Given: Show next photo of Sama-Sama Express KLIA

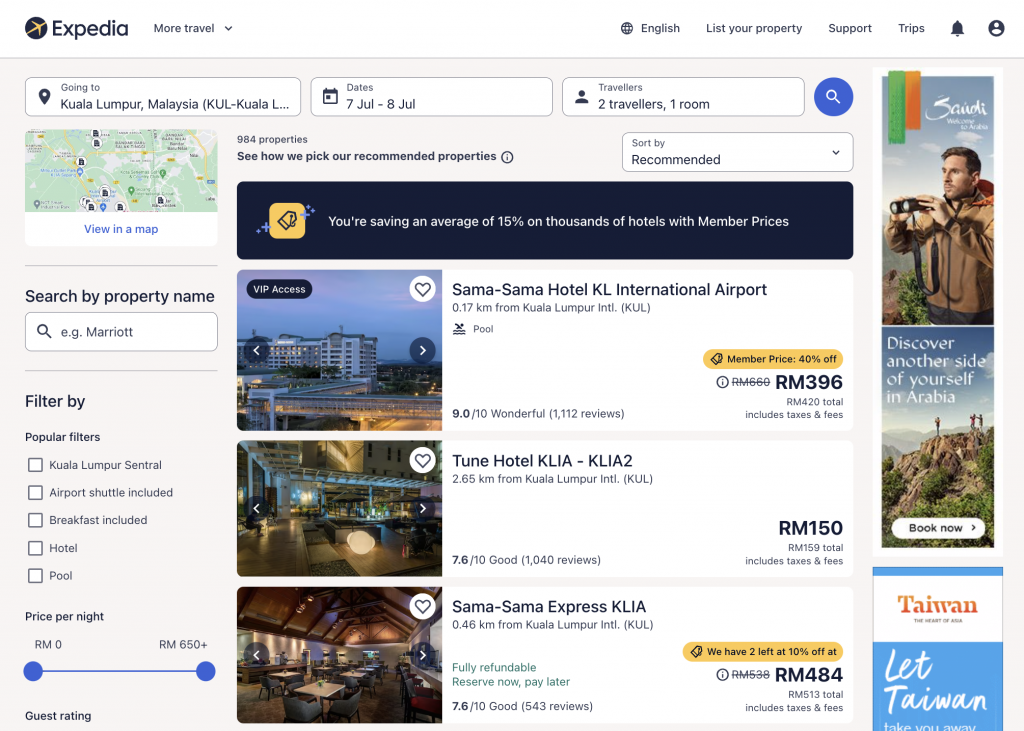Looking at the screenshot, I should (423, 655).
